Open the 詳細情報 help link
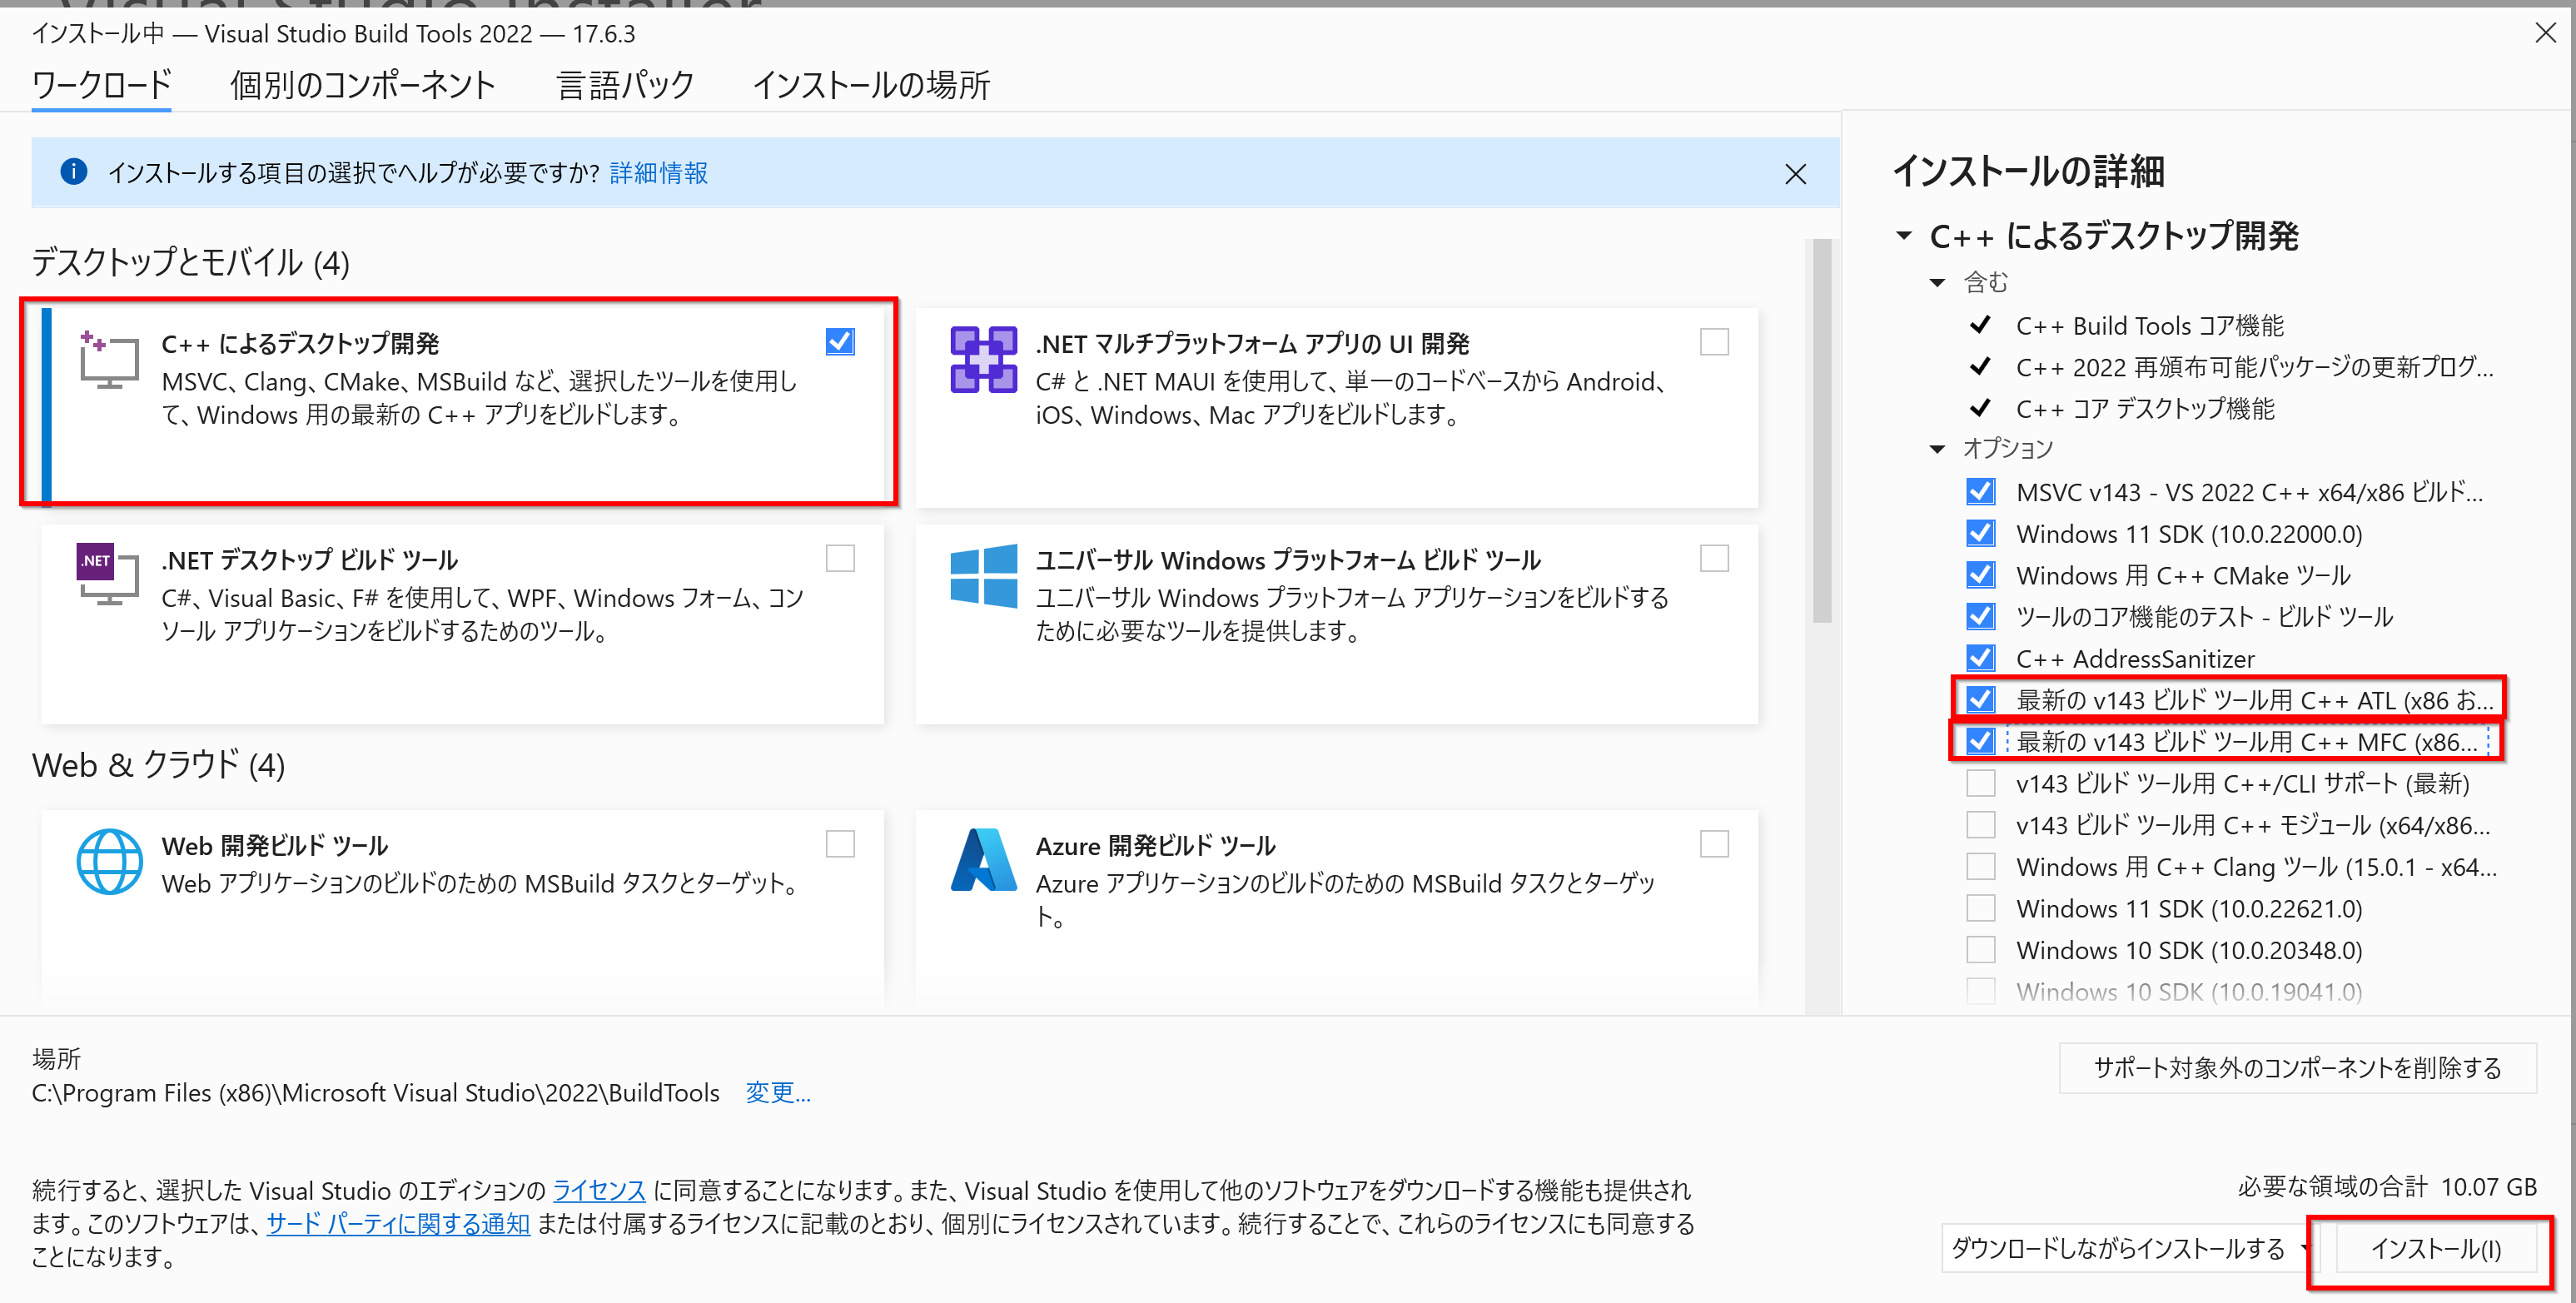Viewport: 2576px width, 1303px height. coord(658,173)
